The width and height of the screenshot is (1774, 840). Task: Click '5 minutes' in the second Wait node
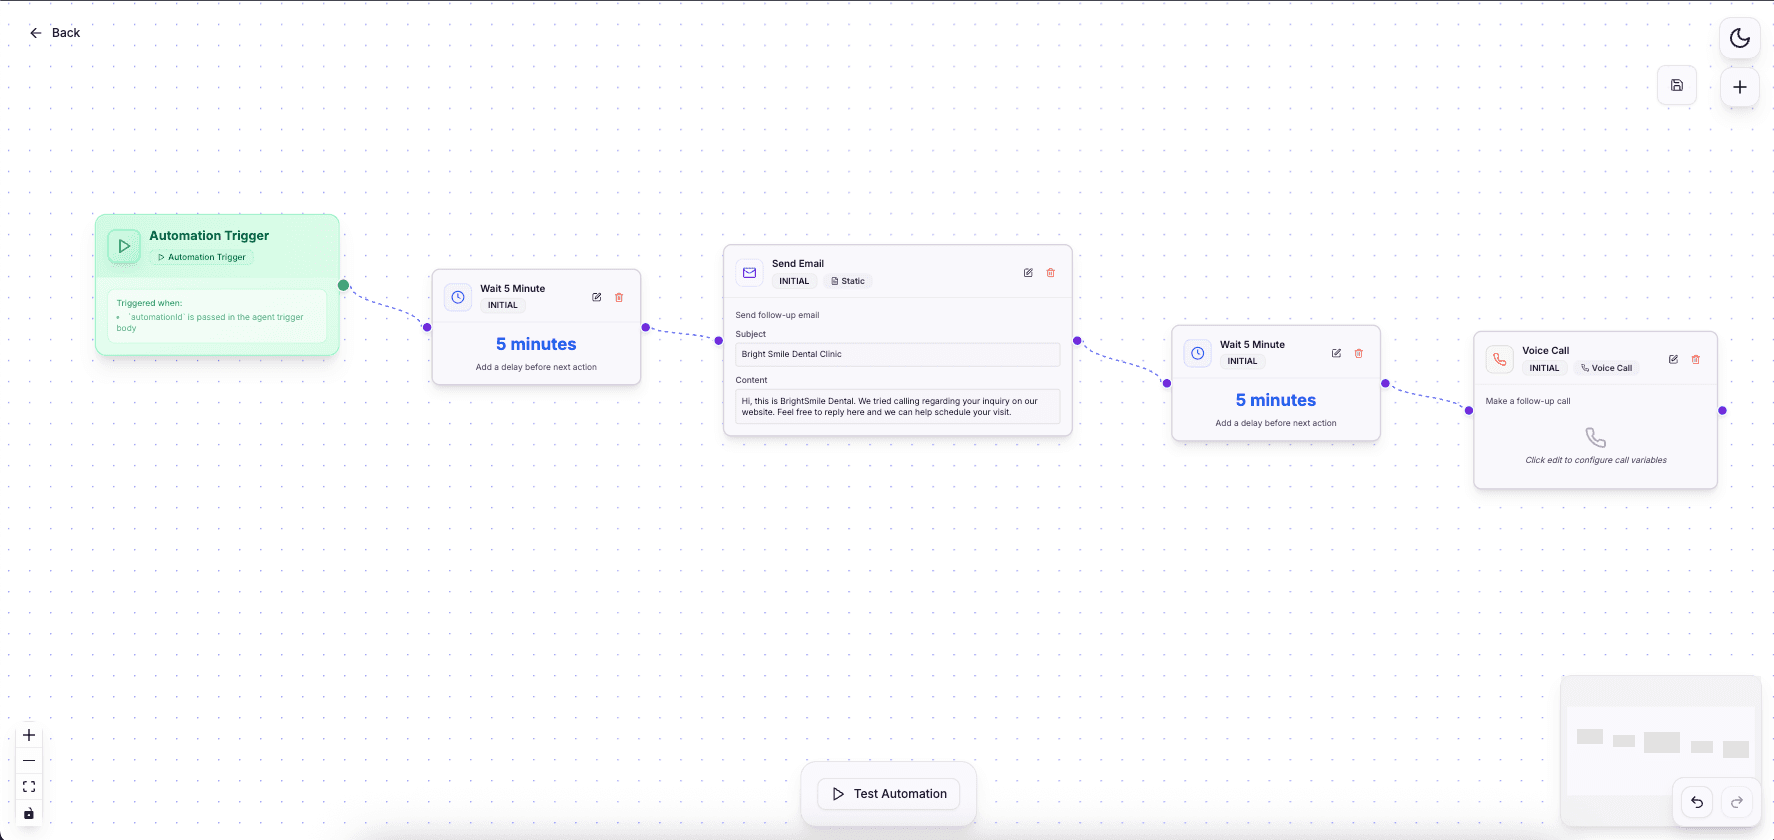pyautogui.click(x=1276, y=400)
